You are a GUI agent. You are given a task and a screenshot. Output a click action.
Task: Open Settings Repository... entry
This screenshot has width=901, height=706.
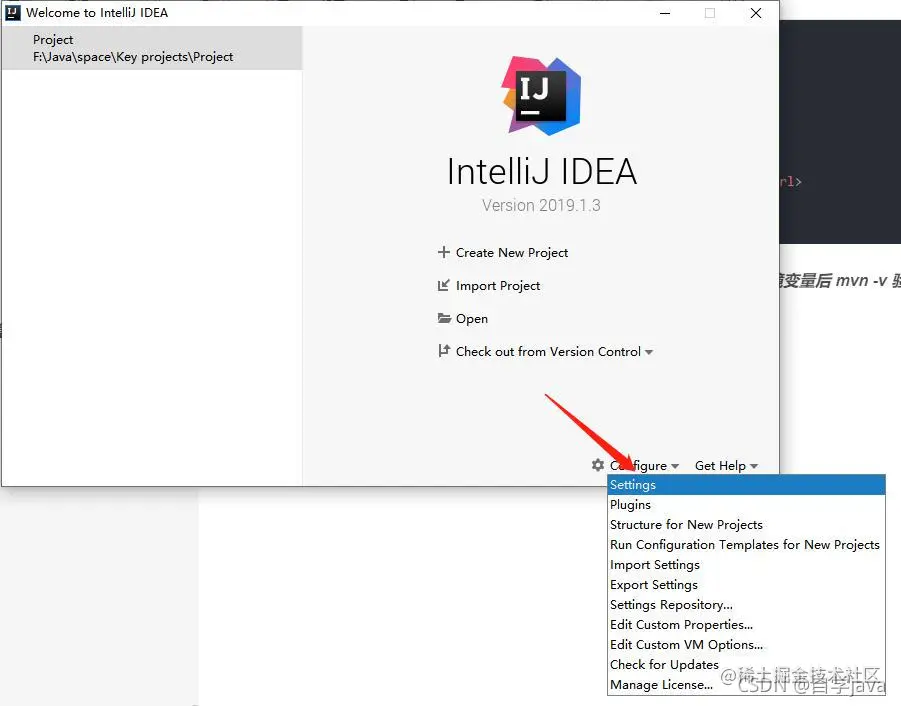click(x=746, y=604)
